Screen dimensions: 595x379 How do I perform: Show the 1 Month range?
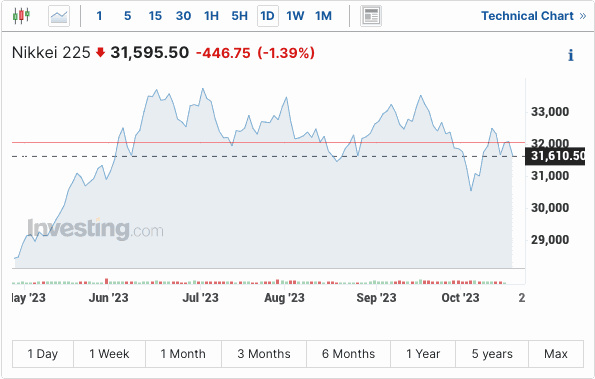tap(183, 354)
